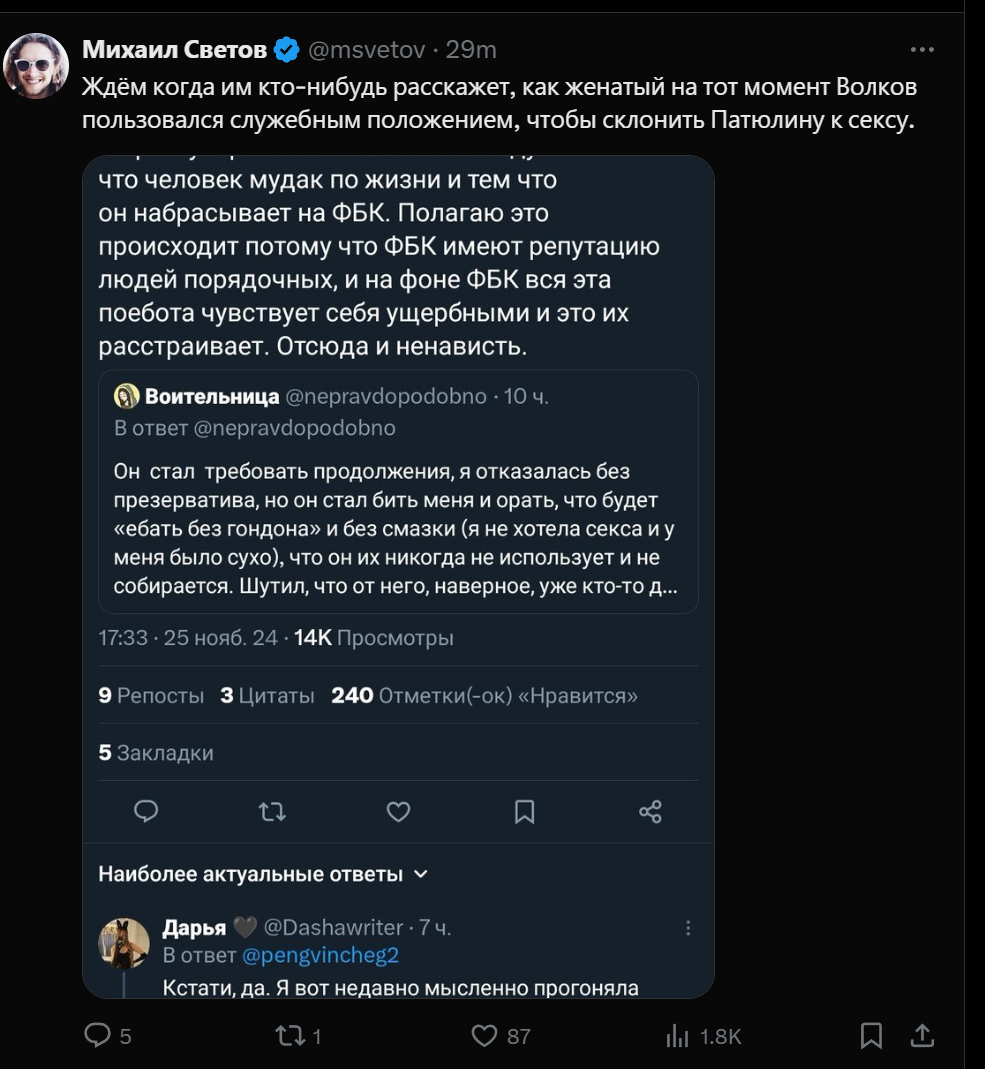Open Михаил Светов's profile avatar
This screenshot has width=985, height=1069.
point(37,65)
